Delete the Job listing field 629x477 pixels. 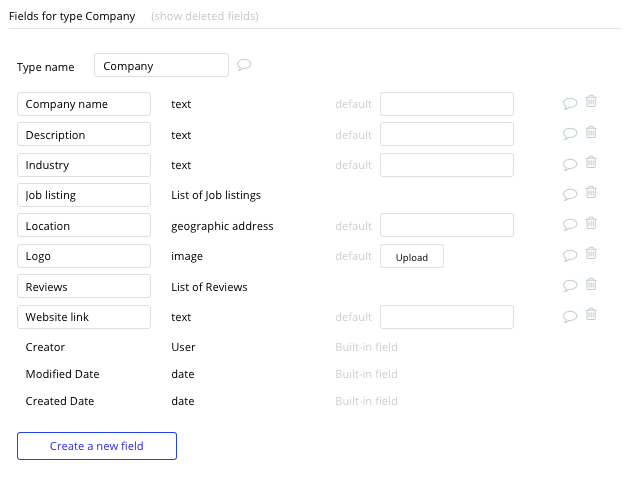(x=591, y=192)
